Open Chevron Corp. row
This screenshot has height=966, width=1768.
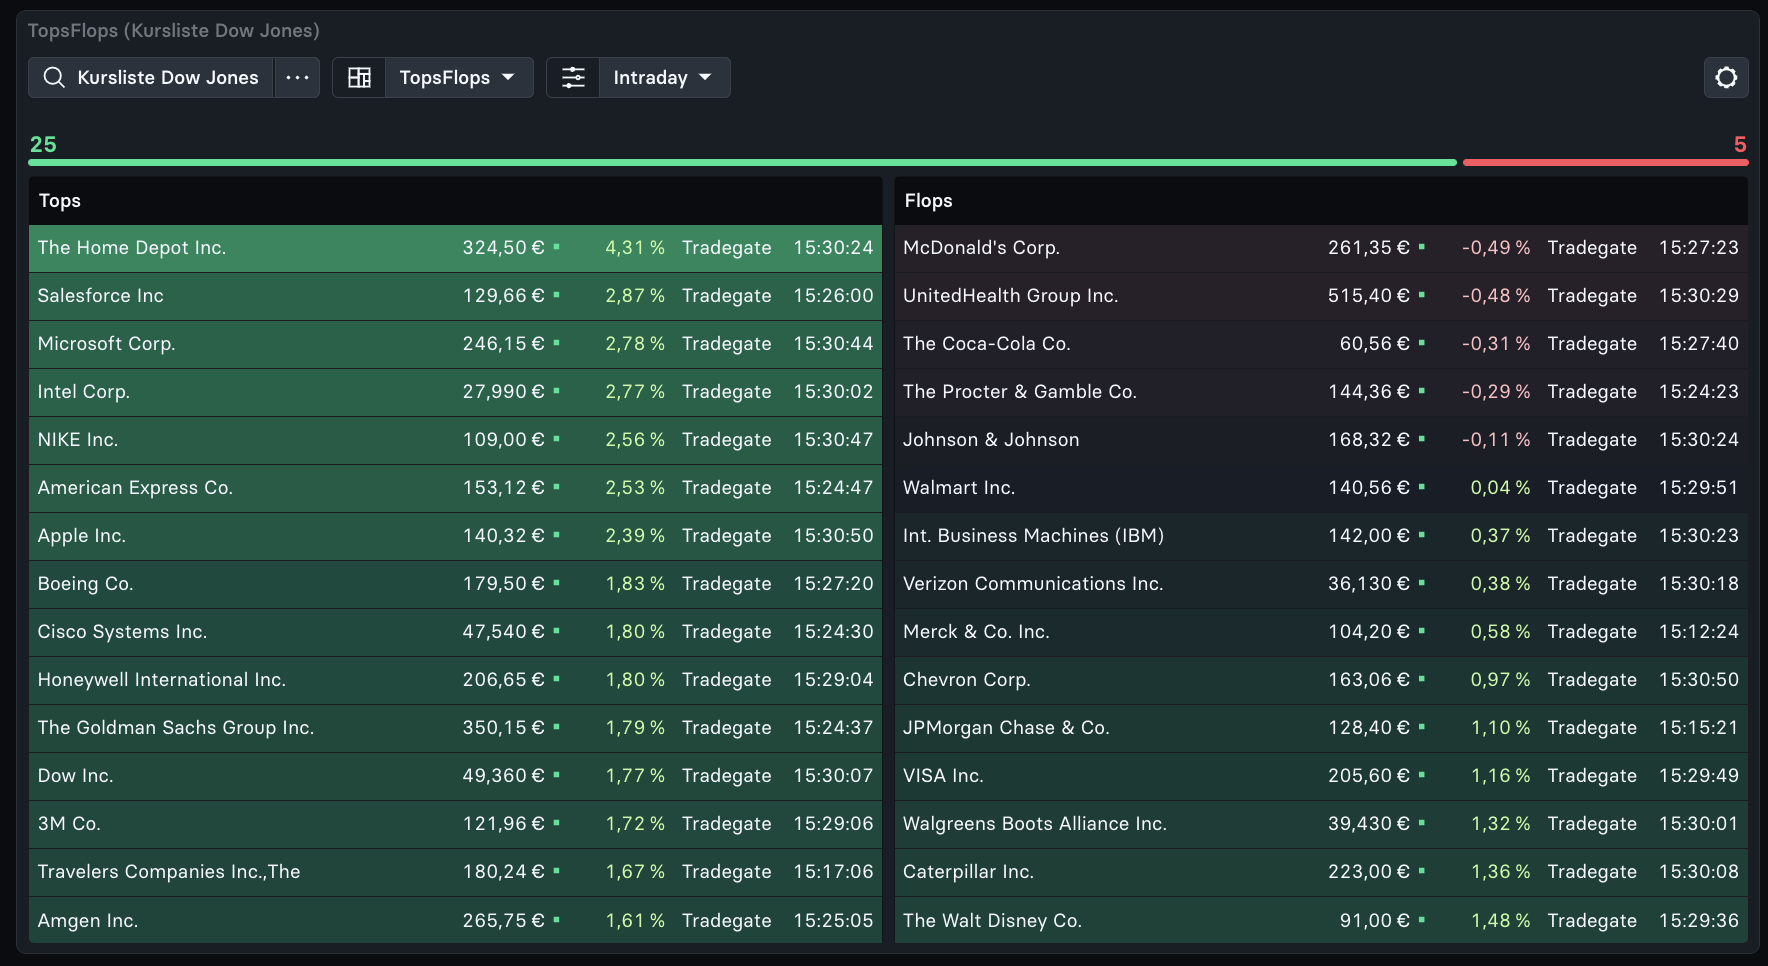[1321, 680]
